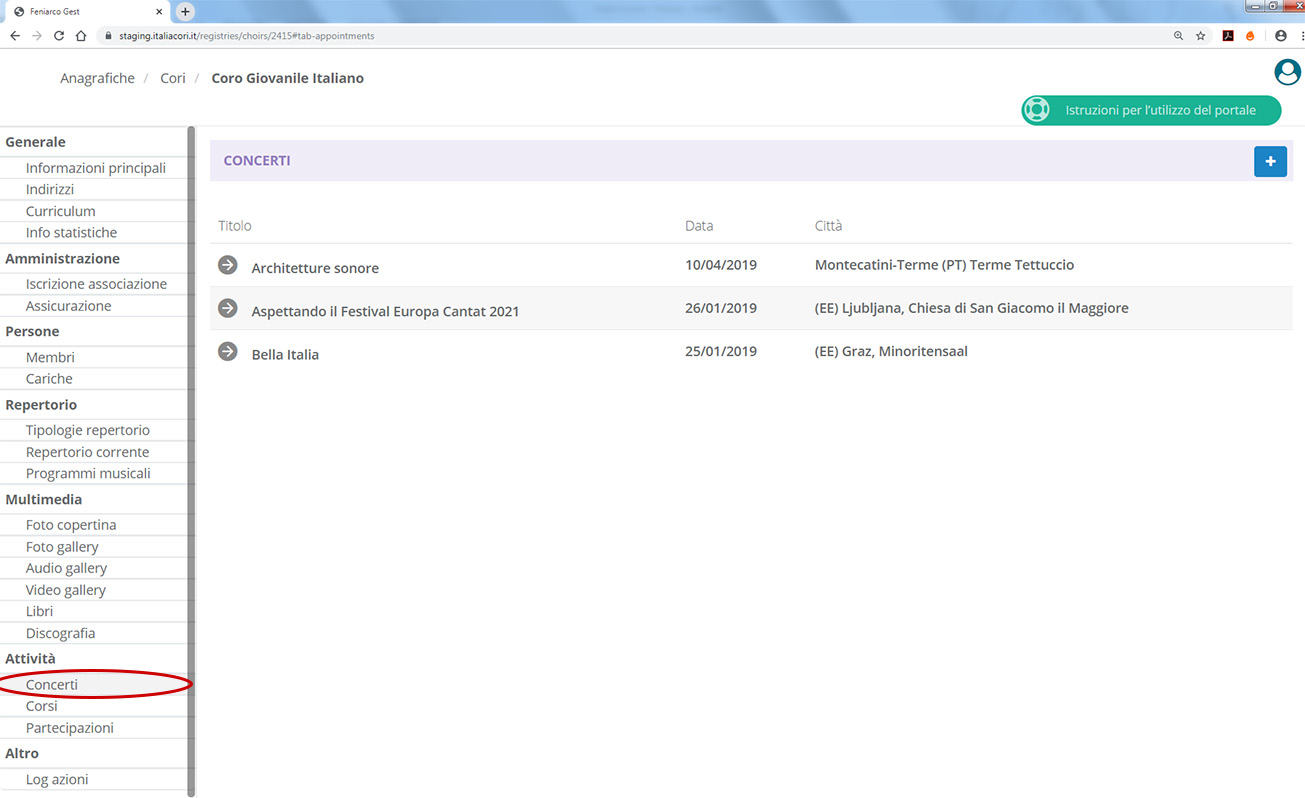Open the user profile avatar icon

point(1287,72)
